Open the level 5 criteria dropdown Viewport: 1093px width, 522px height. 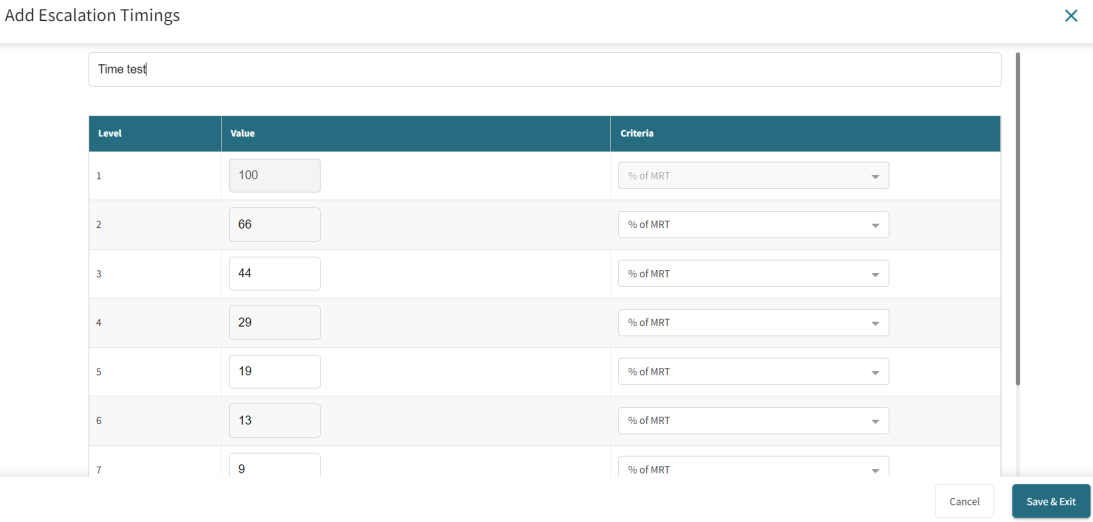point(753,371)
